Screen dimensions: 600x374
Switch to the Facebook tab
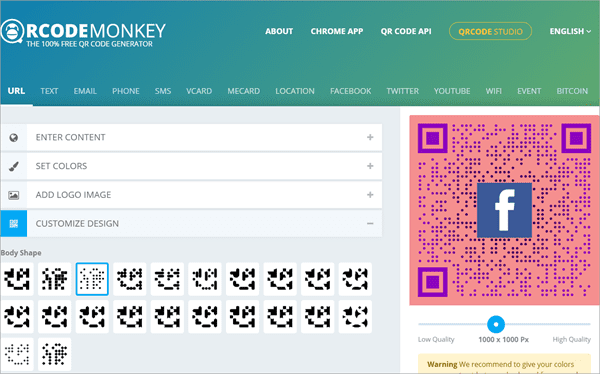coord(351,91)
